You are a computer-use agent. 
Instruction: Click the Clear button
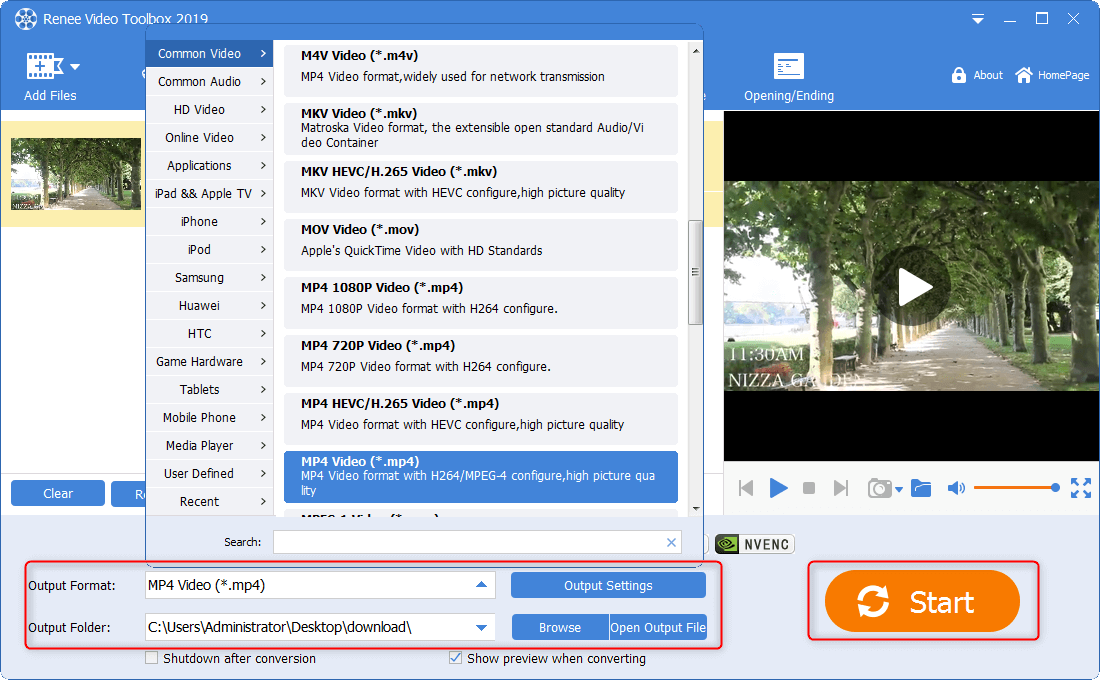click(x=58, y=493)
